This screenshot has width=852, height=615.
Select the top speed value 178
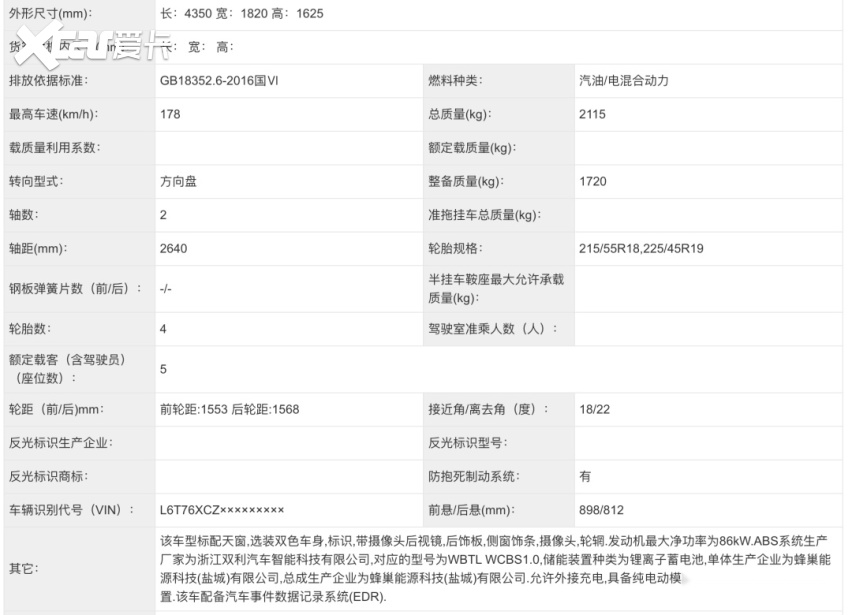coord(170,115)
